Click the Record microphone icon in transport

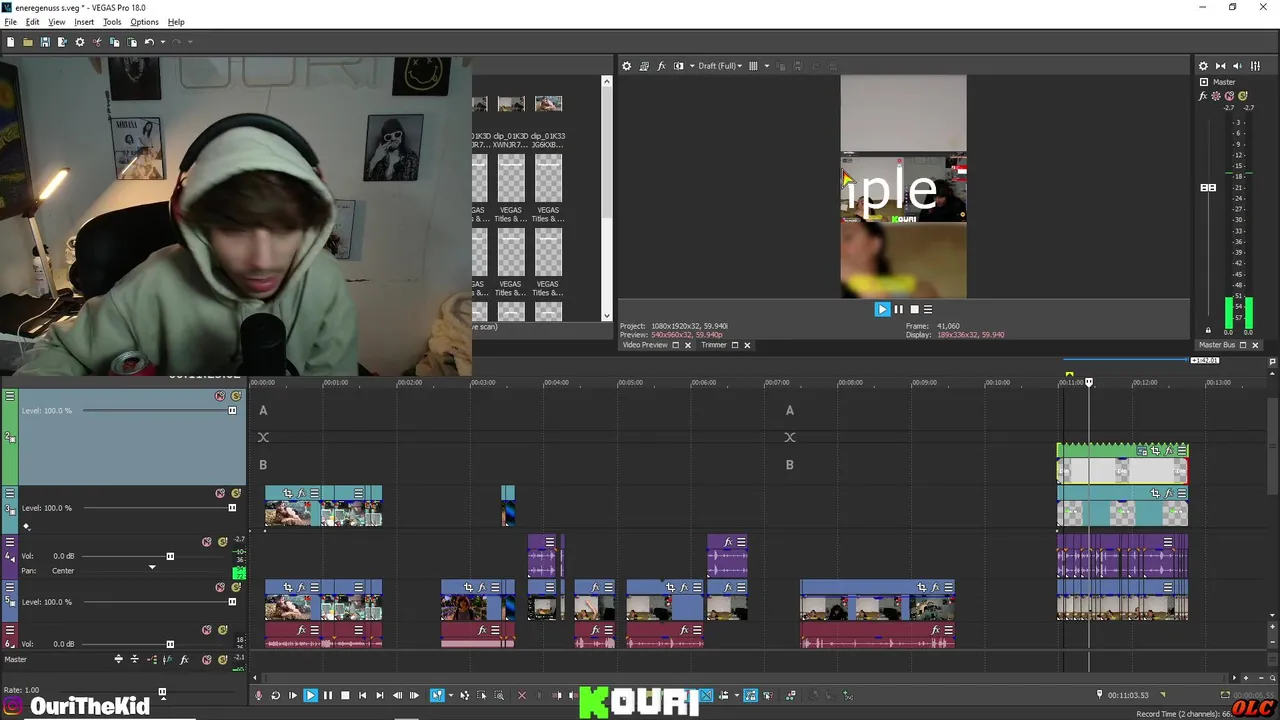coord(259,695)
